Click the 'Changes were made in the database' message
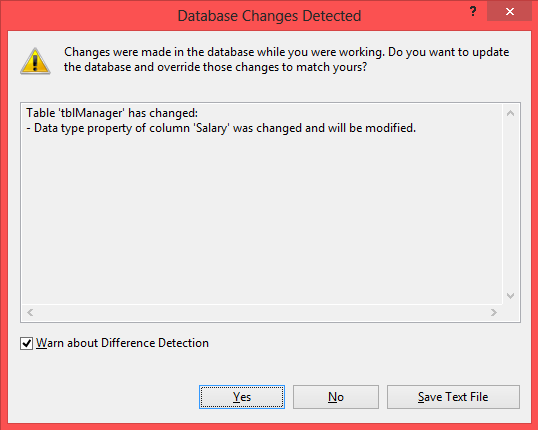Screen dimensions: 538x430 [x=286, y=59]
